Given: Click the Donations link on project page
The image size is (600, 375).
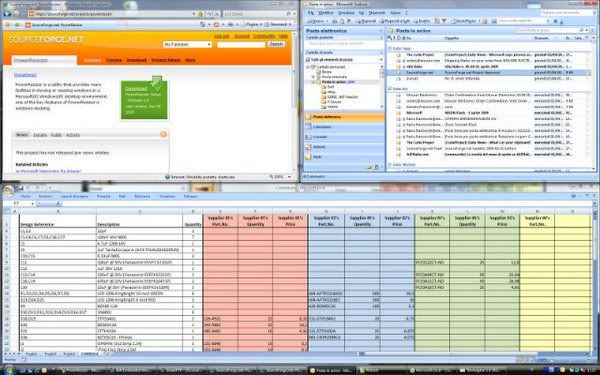Looking at the screenshot, I should point(25,75).
